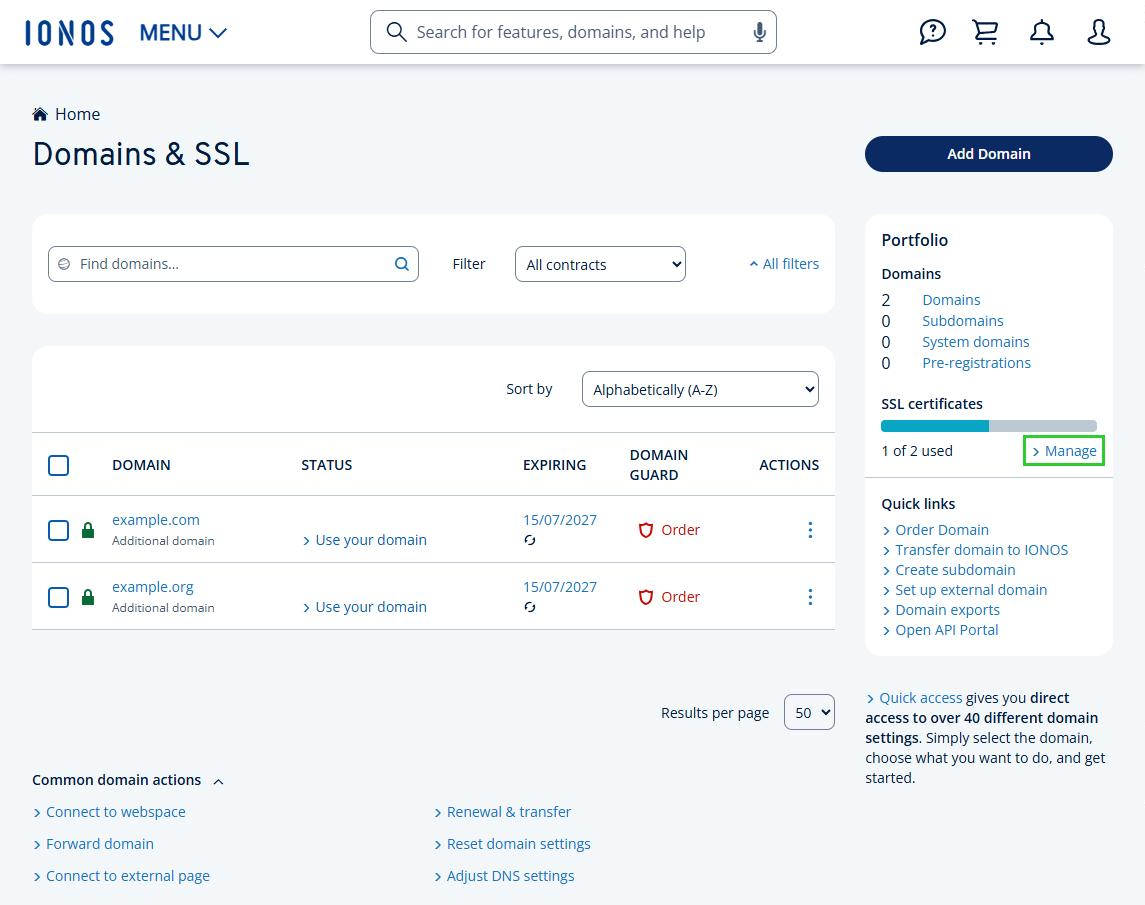This screenshot has width=1145, height=905.
Task: Open the All contracts filter dropdown
Action: coord(600,264)
